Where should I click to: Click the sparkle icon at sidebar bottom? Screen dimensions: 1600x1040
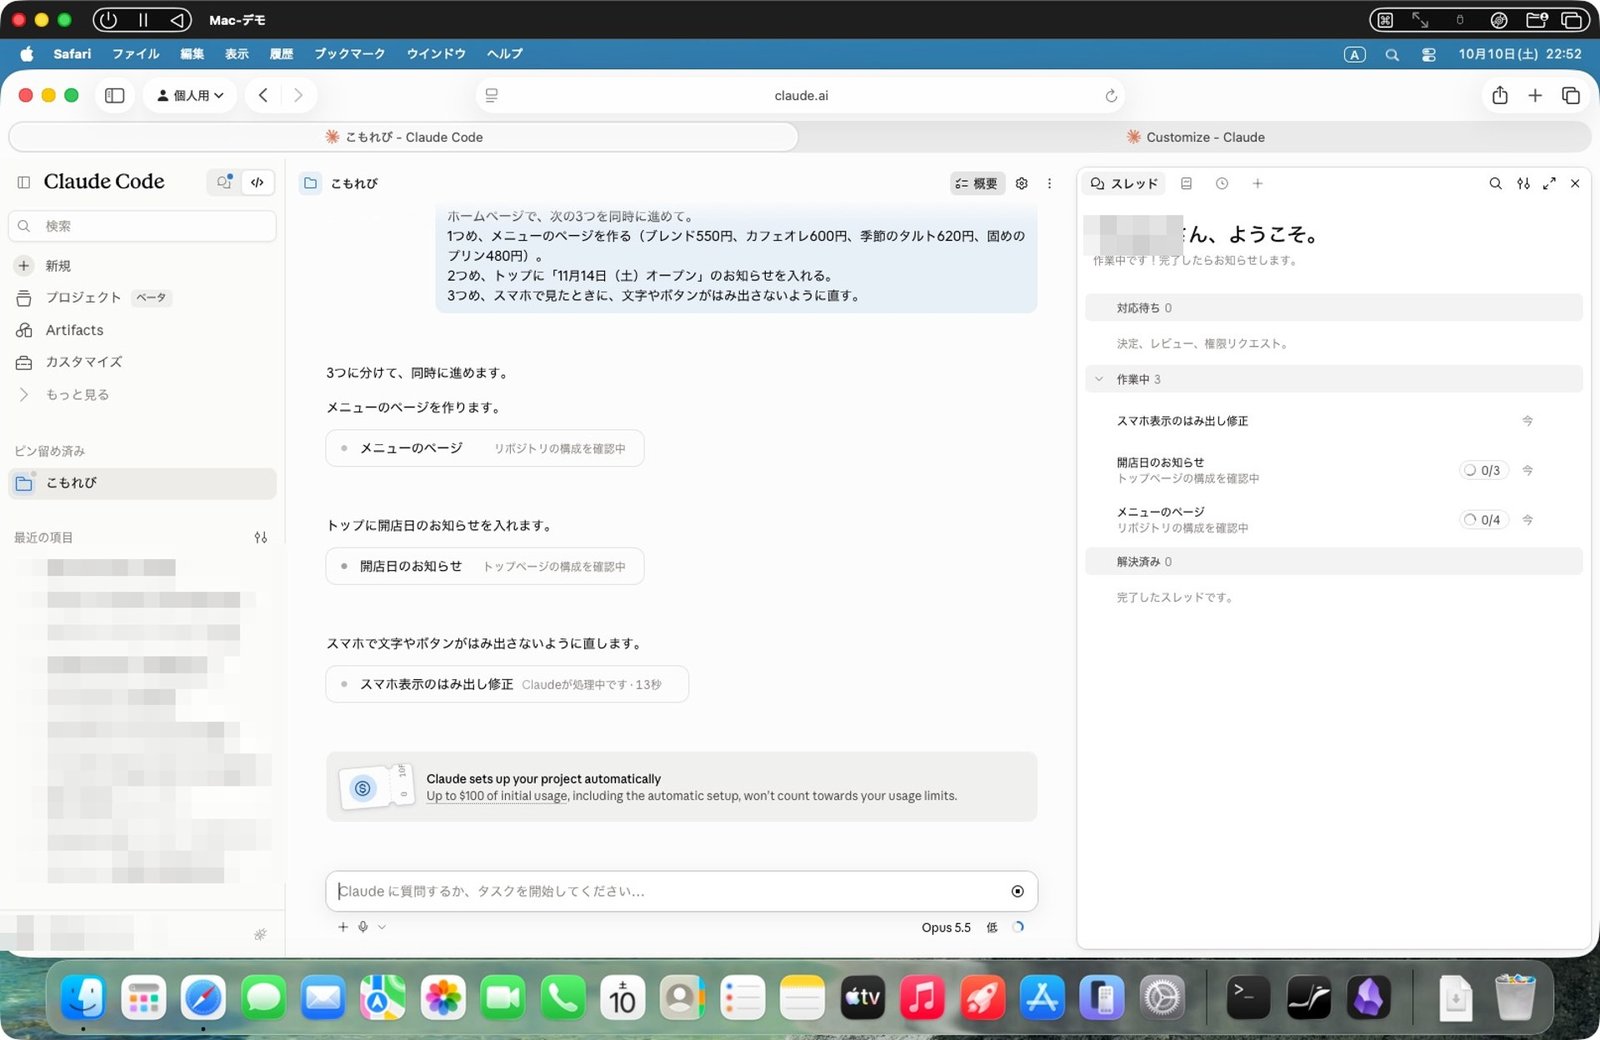pyautogui.click(x=260, y=935)
